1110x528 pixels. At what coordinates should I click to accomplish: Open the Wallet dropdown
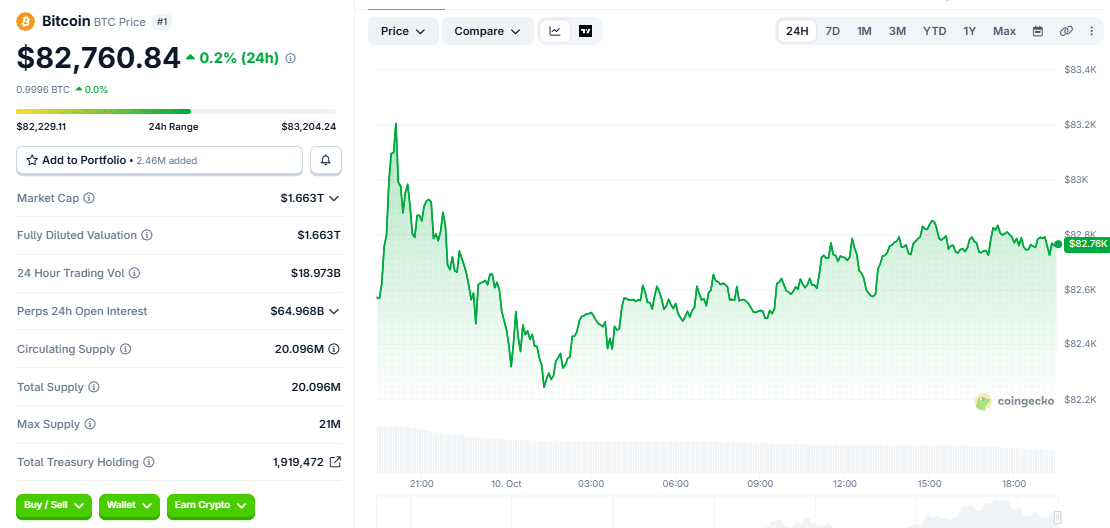129,505
